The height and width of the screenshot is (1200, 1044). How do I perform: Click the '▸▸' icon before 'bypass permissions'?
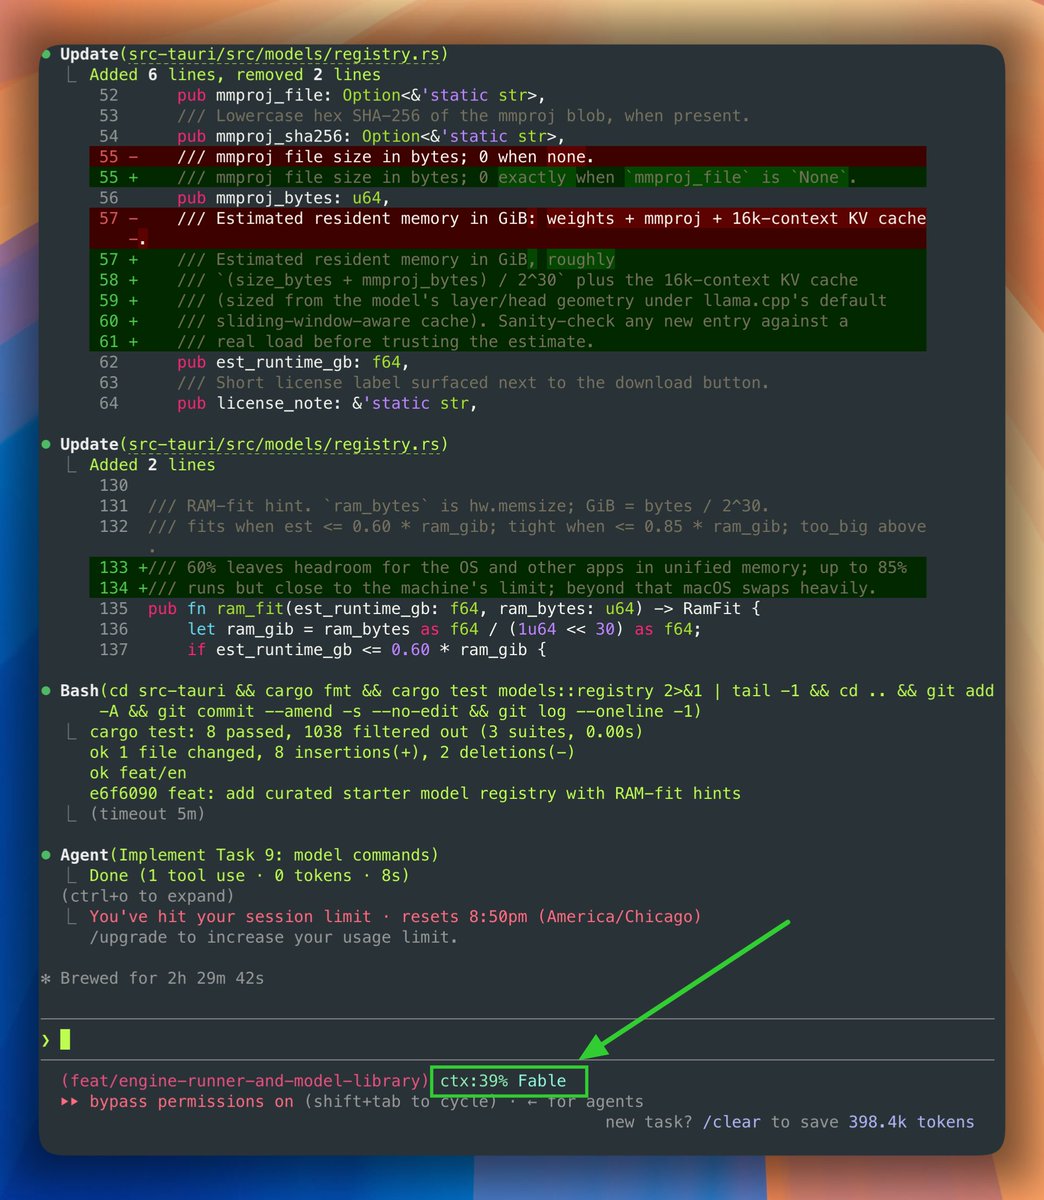(x=69, y=1101)
